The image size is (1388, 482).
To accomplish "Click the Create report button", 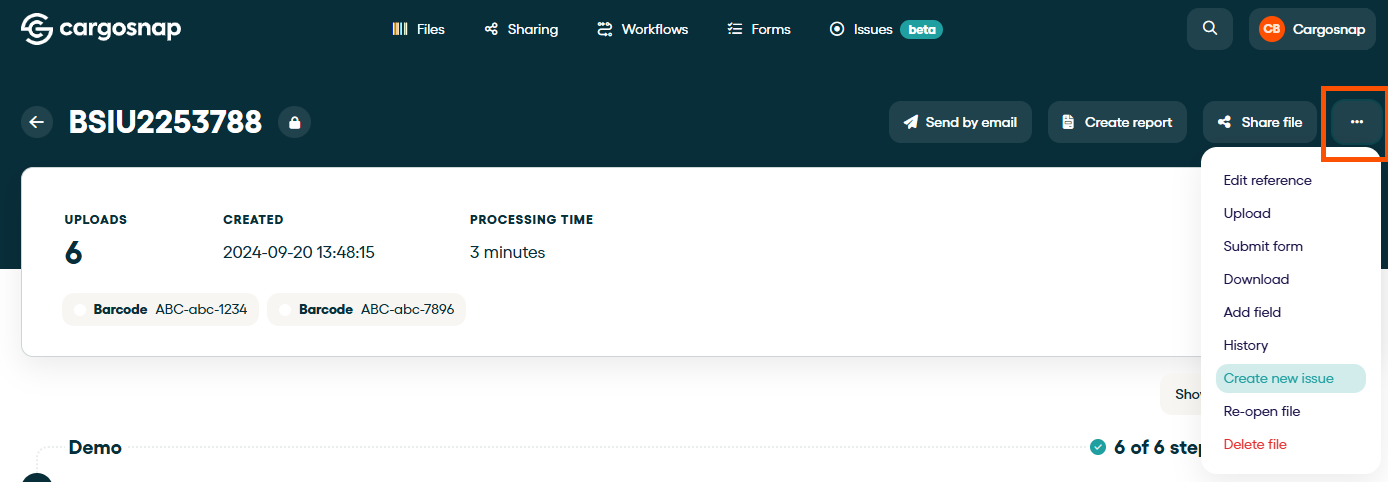I will pos(1117,122).
